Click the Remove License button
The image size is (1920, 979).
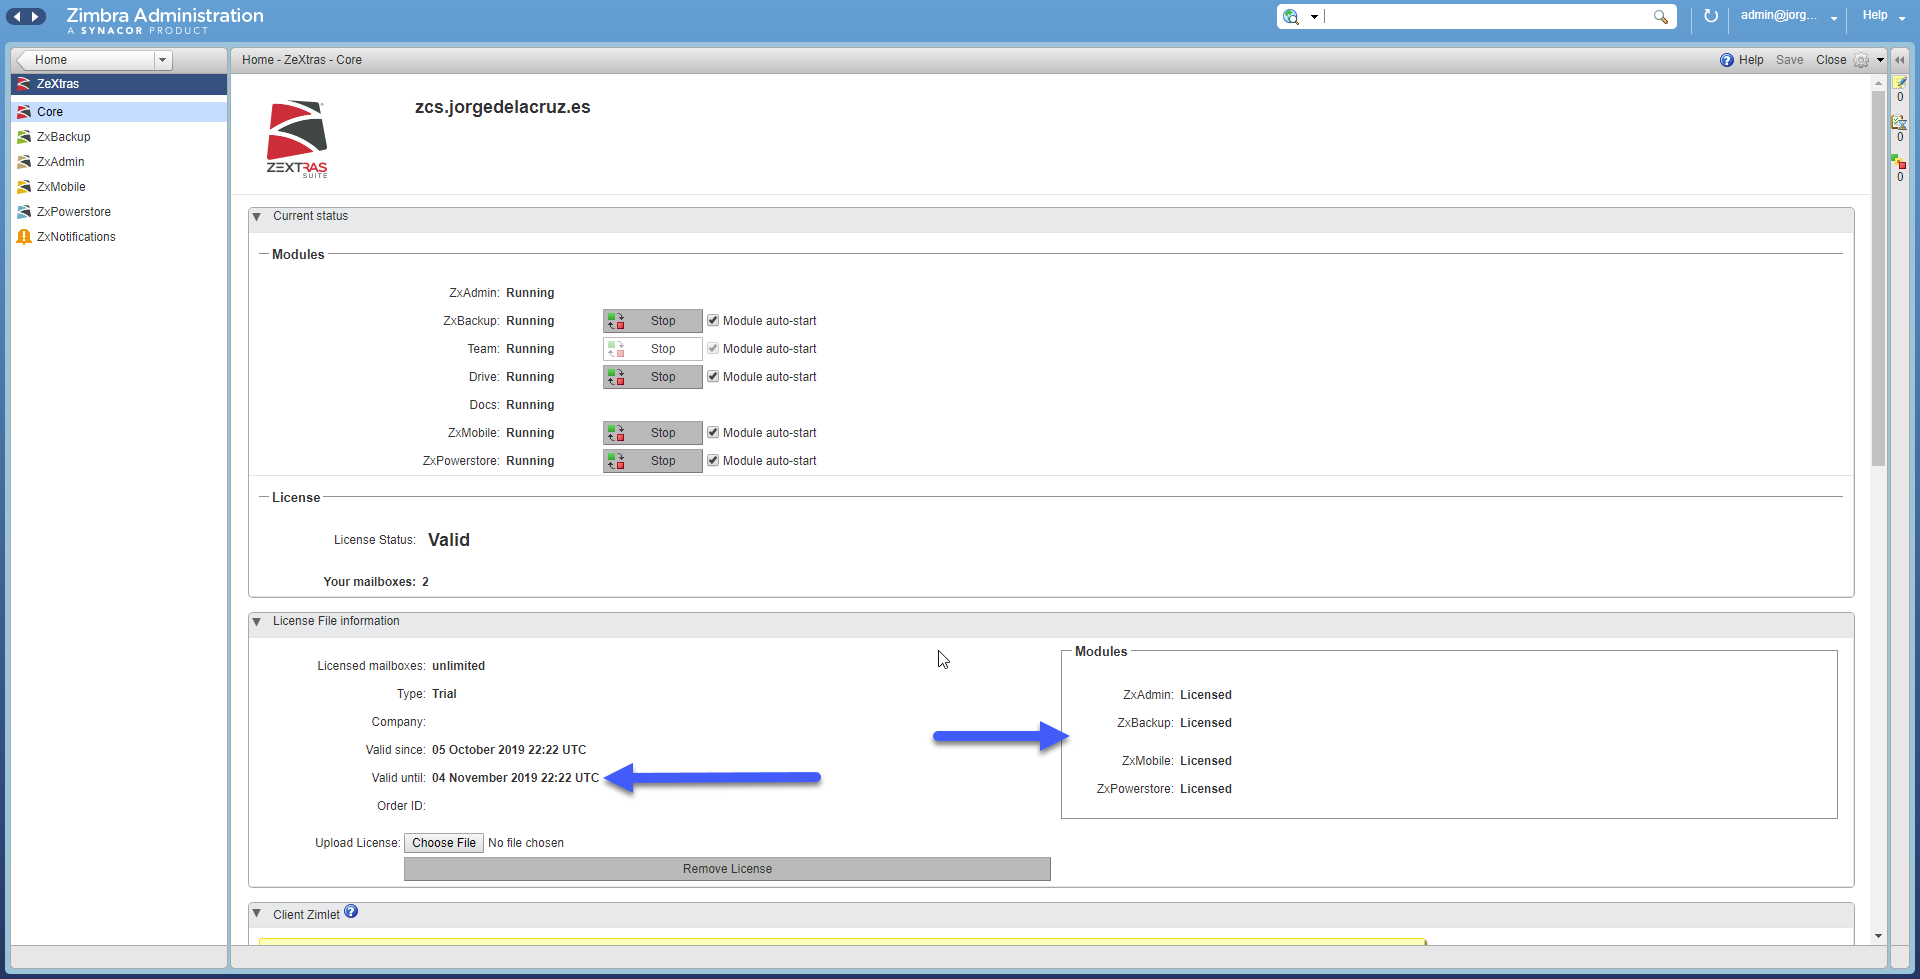(727, 869)
